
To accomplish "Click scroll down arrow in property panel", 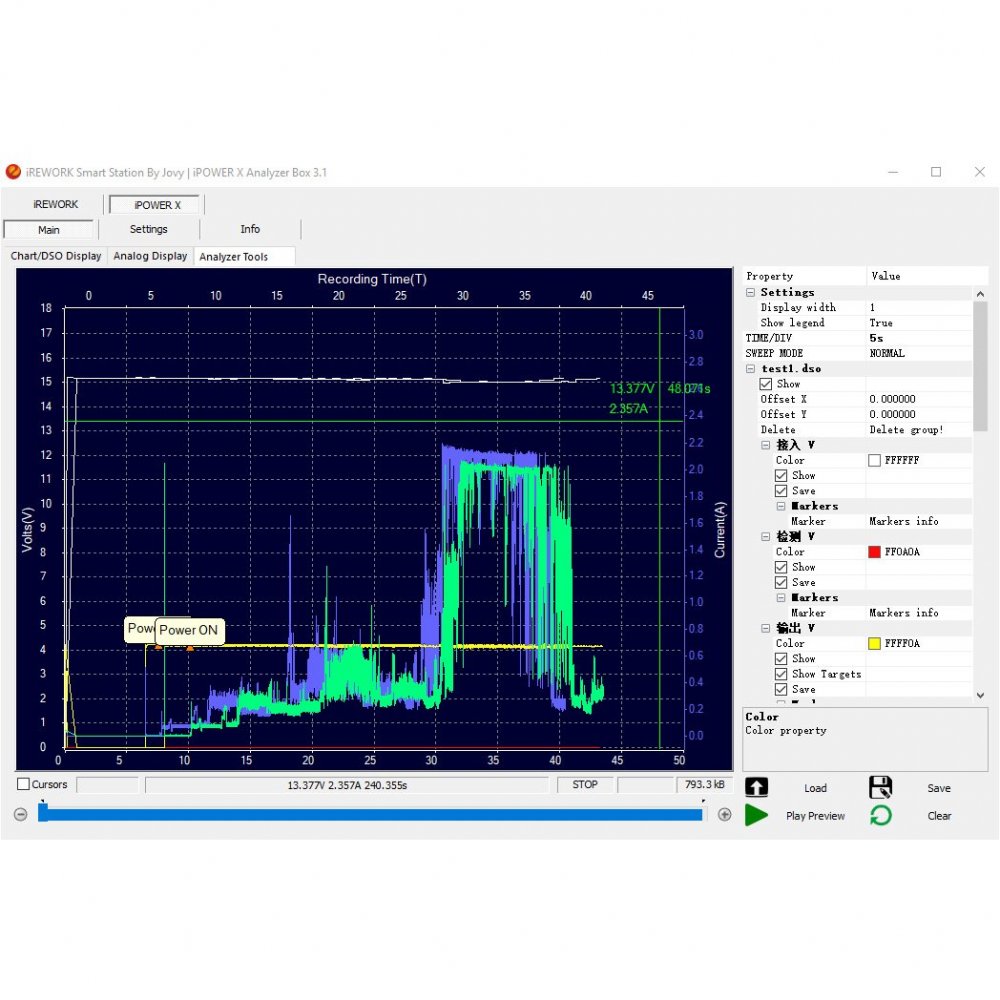I will [x=980, y=696].
